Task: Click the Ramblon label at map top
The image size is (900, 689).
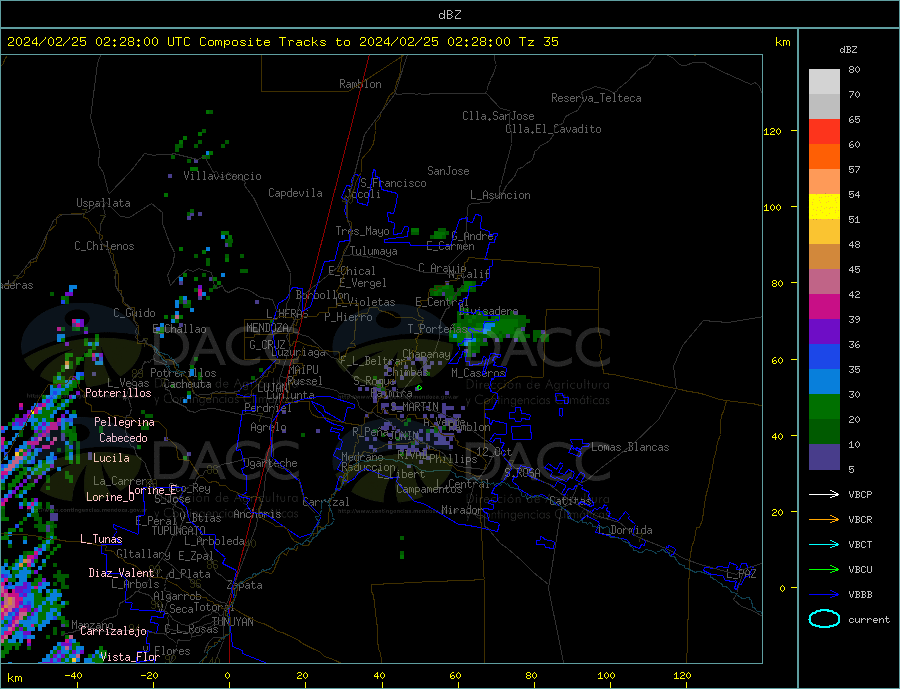Action: (360, 84)
